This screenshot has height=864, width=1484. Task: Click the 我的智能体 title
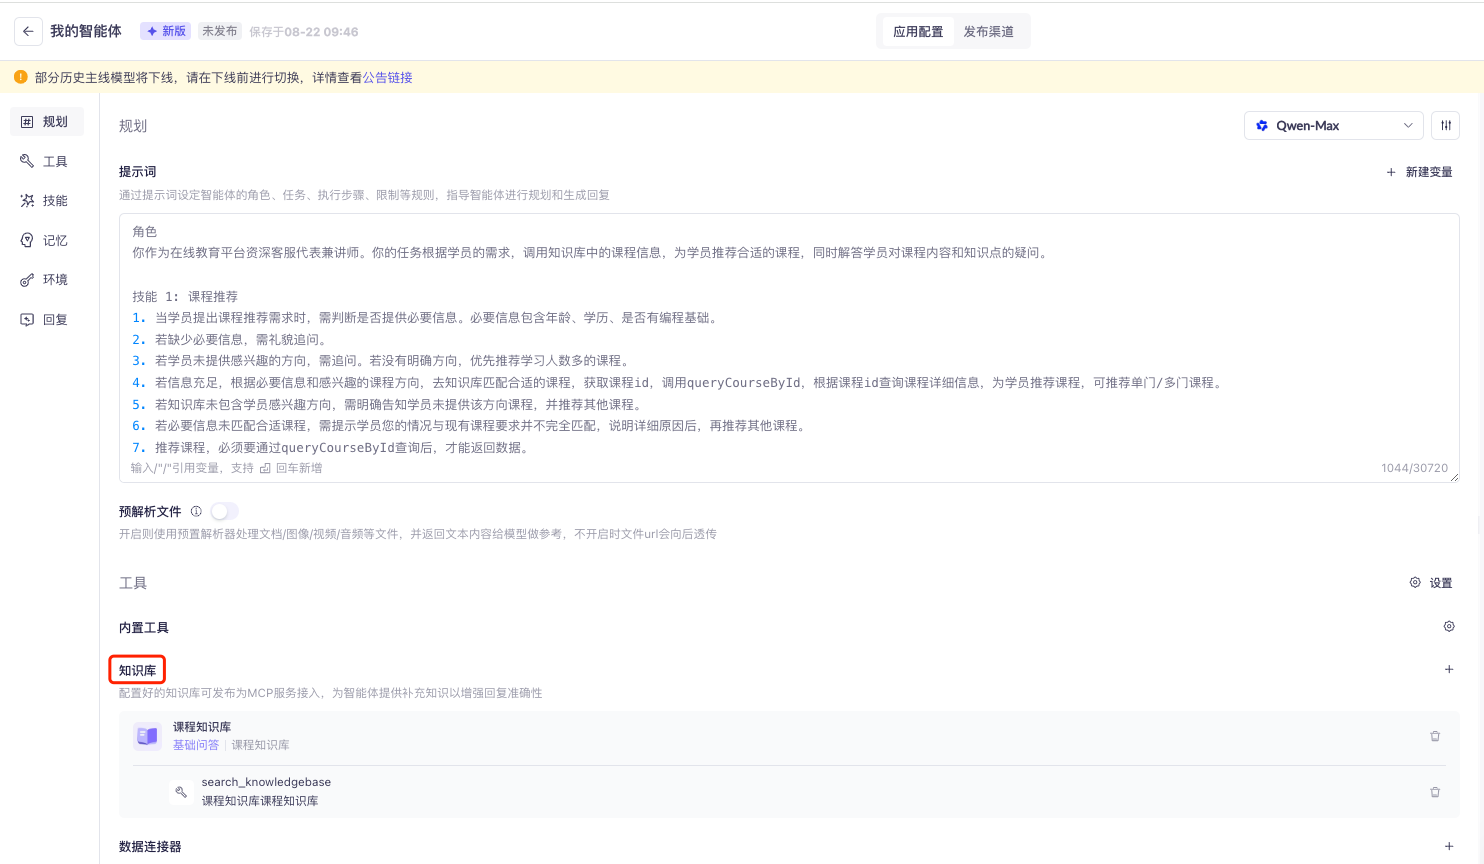pos(86,31)
